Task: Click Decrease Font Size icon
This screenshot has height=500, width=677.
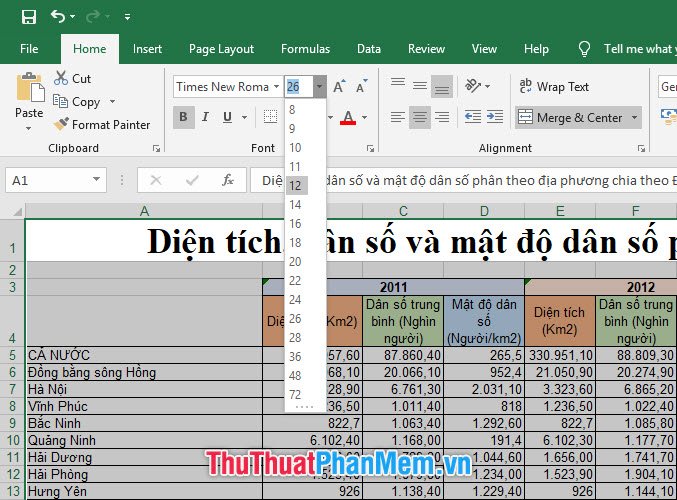Action: 361,87
